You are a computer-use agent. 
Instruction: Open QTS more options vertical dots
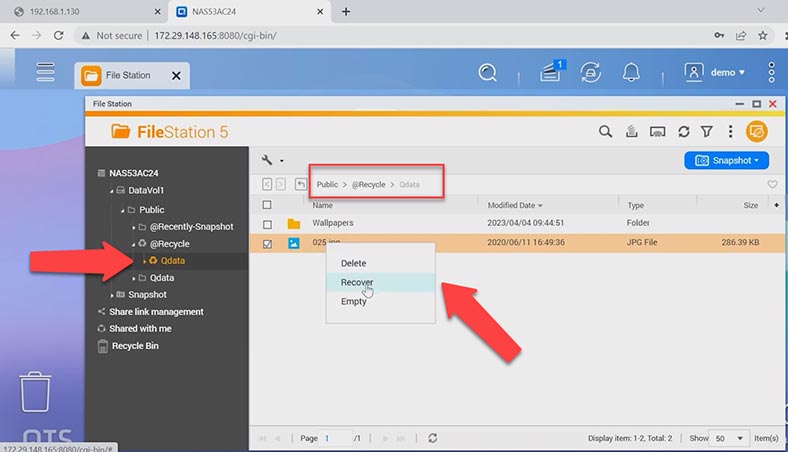(x=771, y=72)
